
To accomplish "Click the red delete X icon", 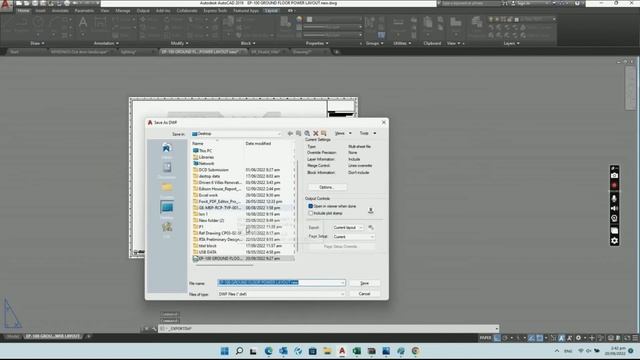I will (316, 133).
